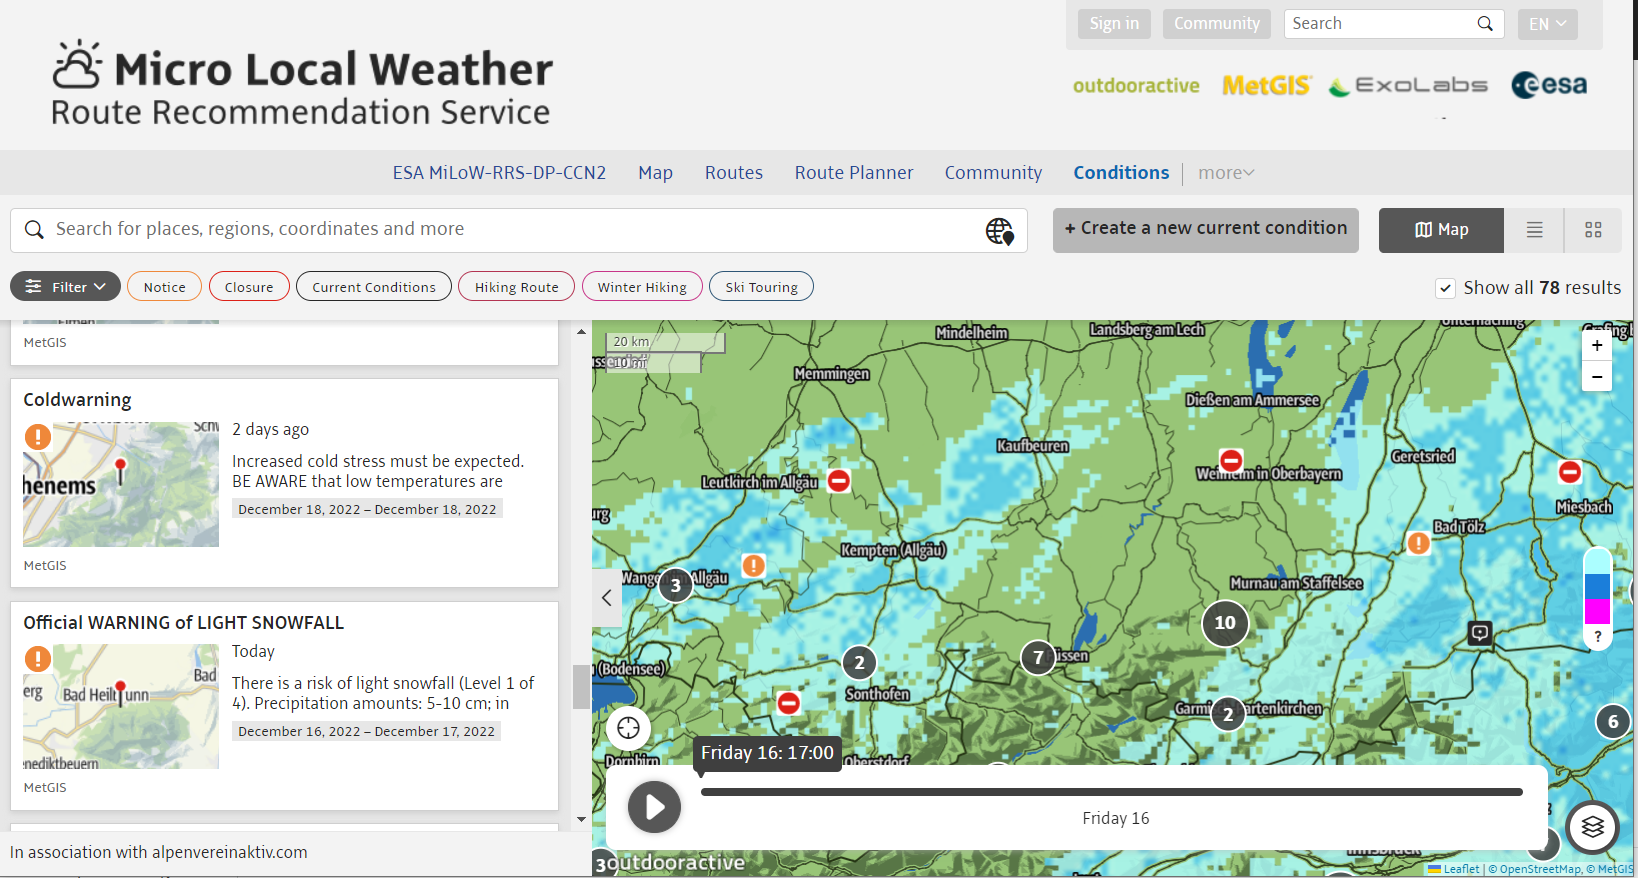Click the forecast timeline slider bar

(1111, 792)
